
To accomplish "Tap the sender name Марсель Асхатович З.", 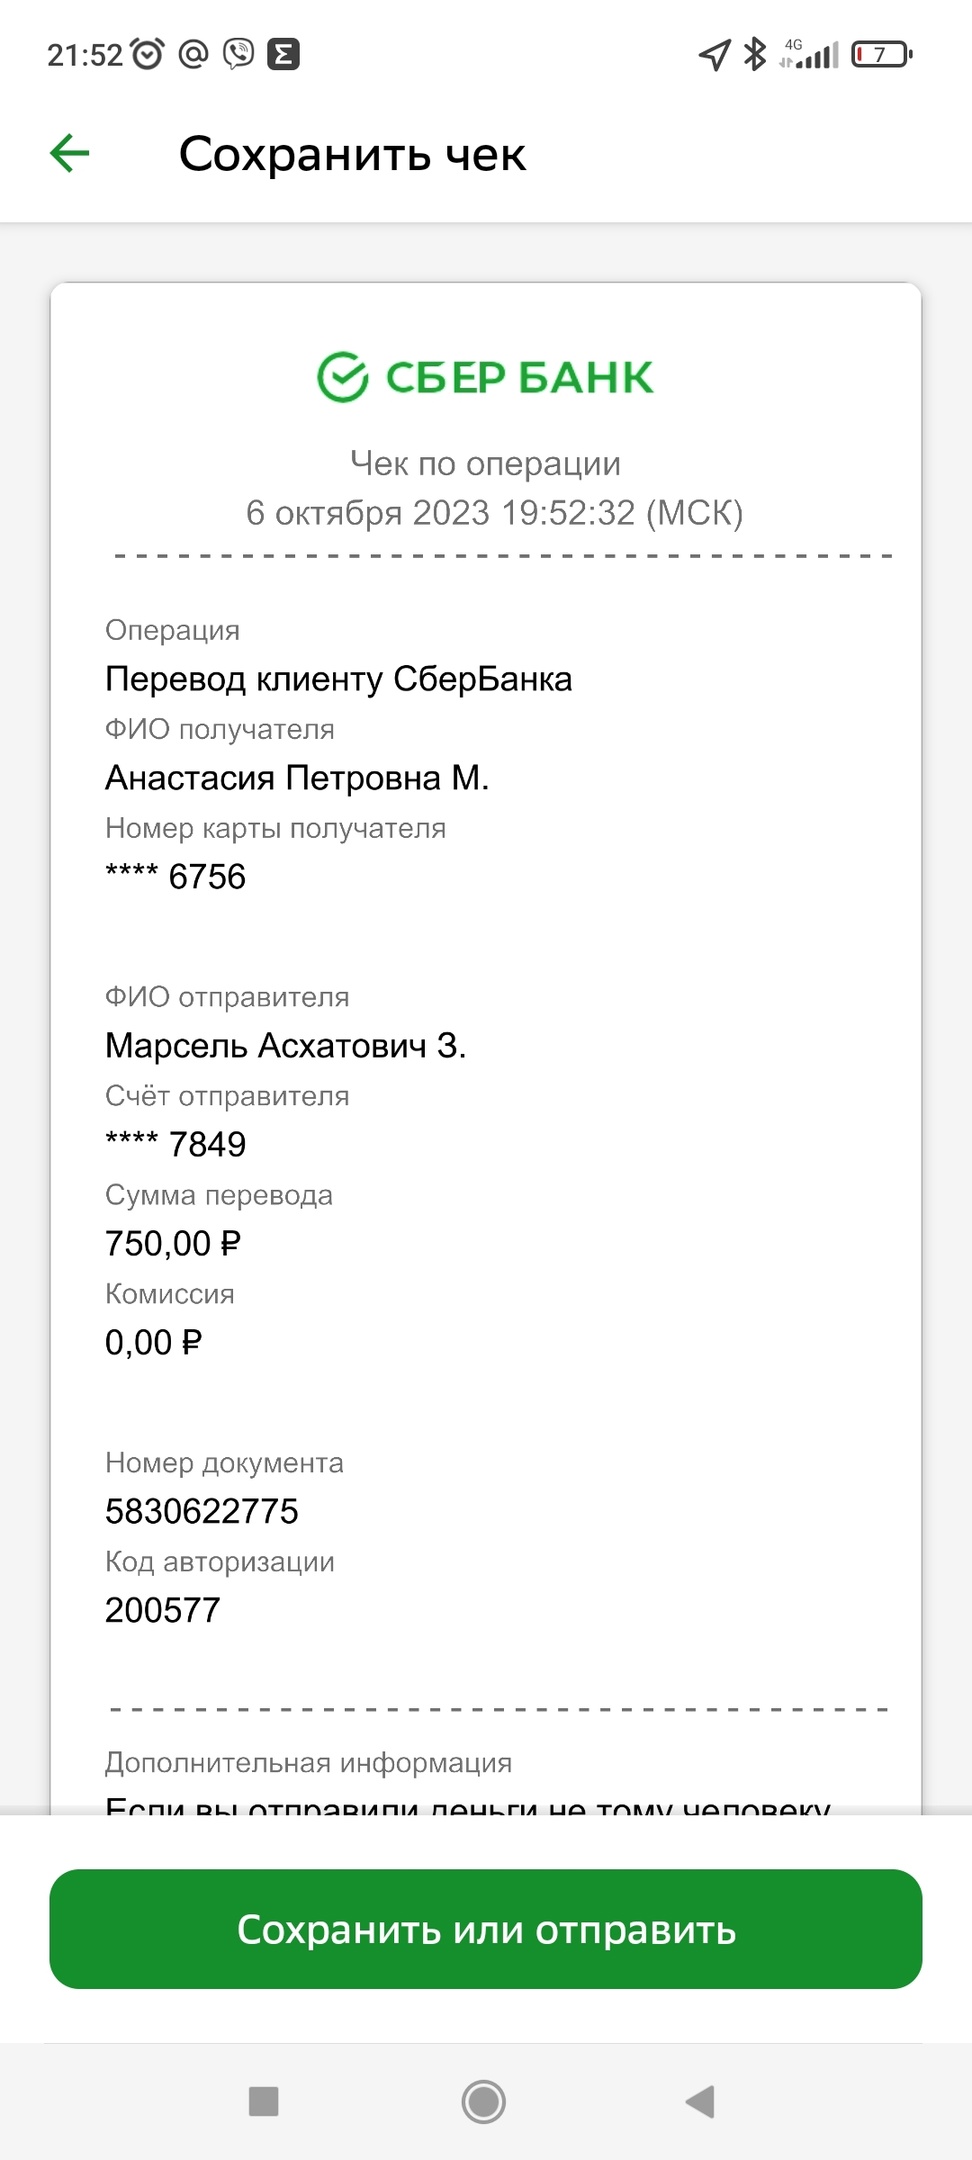I will 286,1046.
